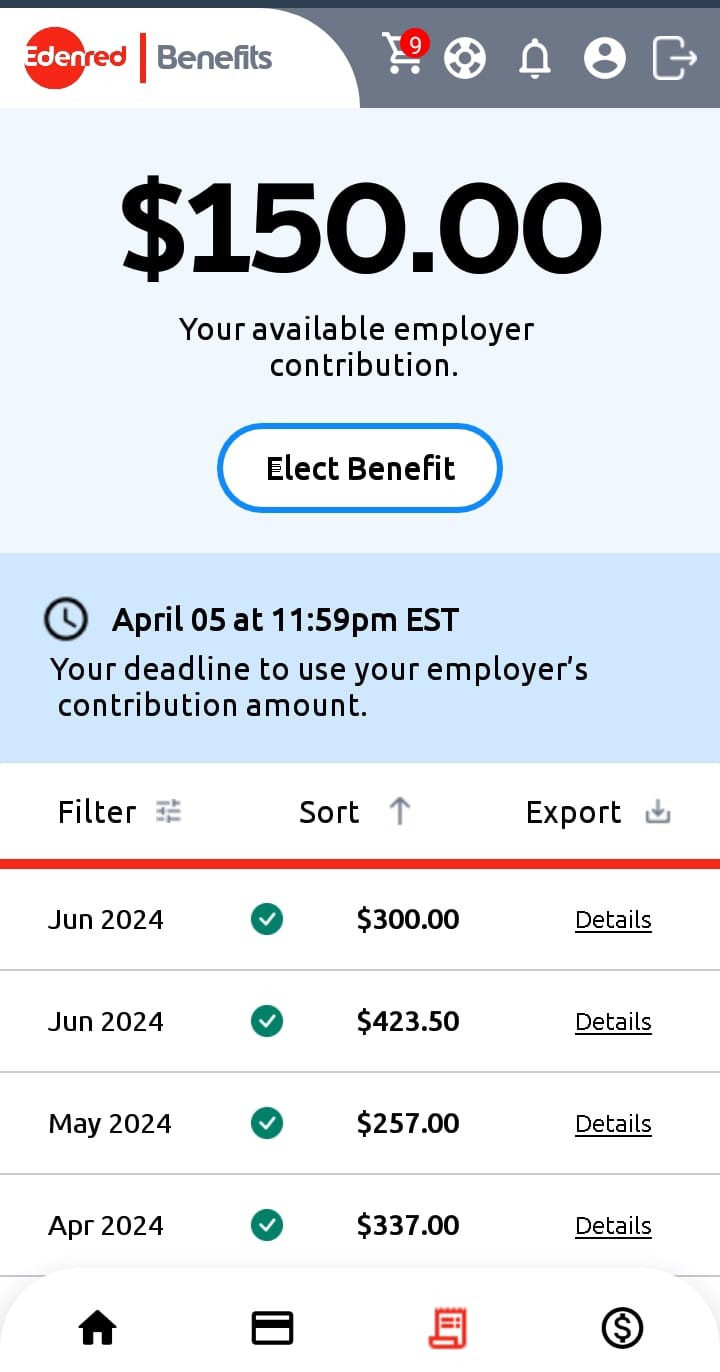Open Details for the $300.00 Jun 2024 entry
The height and width of the screenshot is (1372, 720).
pos(613,920)
